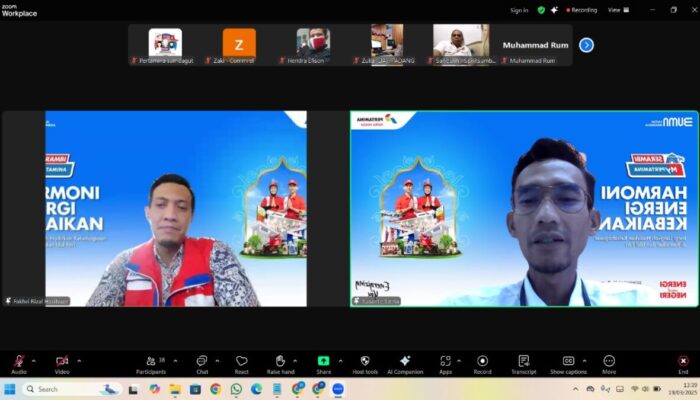
Task: Toggle the camera with the Video button
Action: pyautogui.click(x=62, y=361)
